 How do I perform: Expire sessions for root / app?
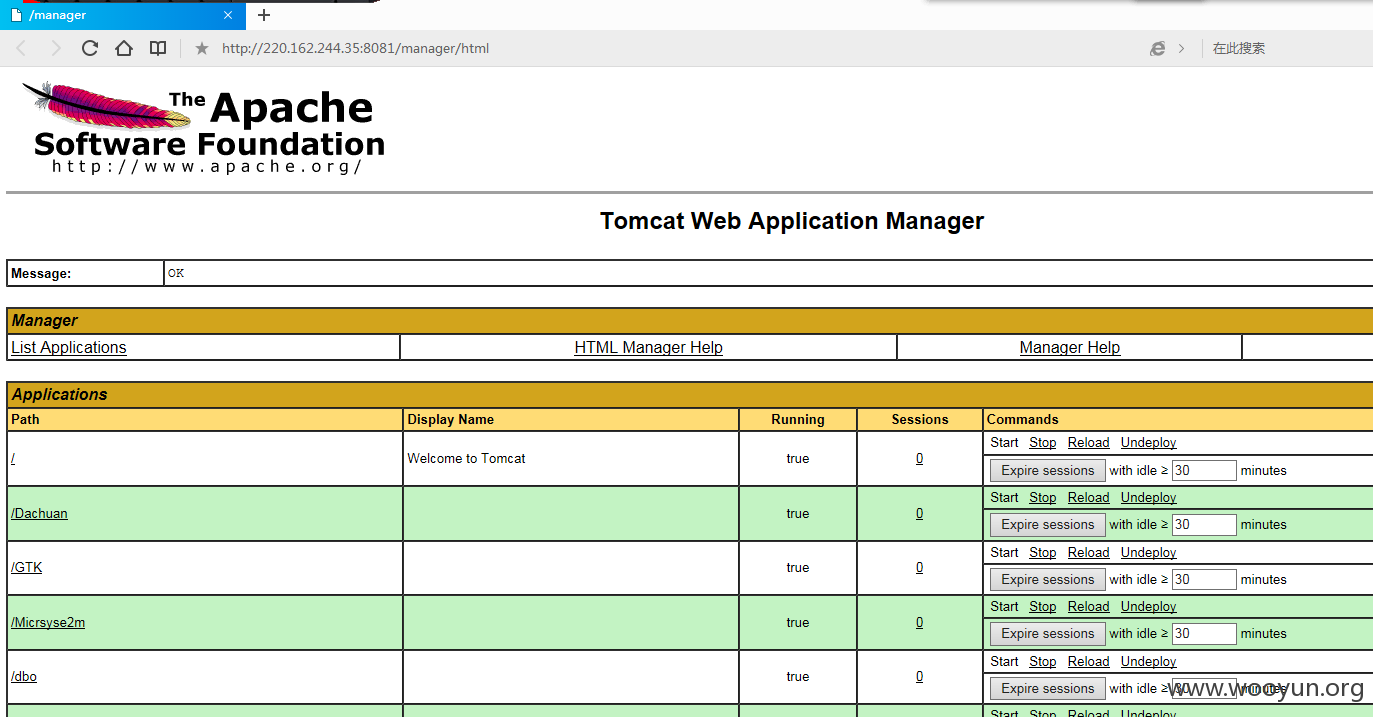(x=1048, y=470)
